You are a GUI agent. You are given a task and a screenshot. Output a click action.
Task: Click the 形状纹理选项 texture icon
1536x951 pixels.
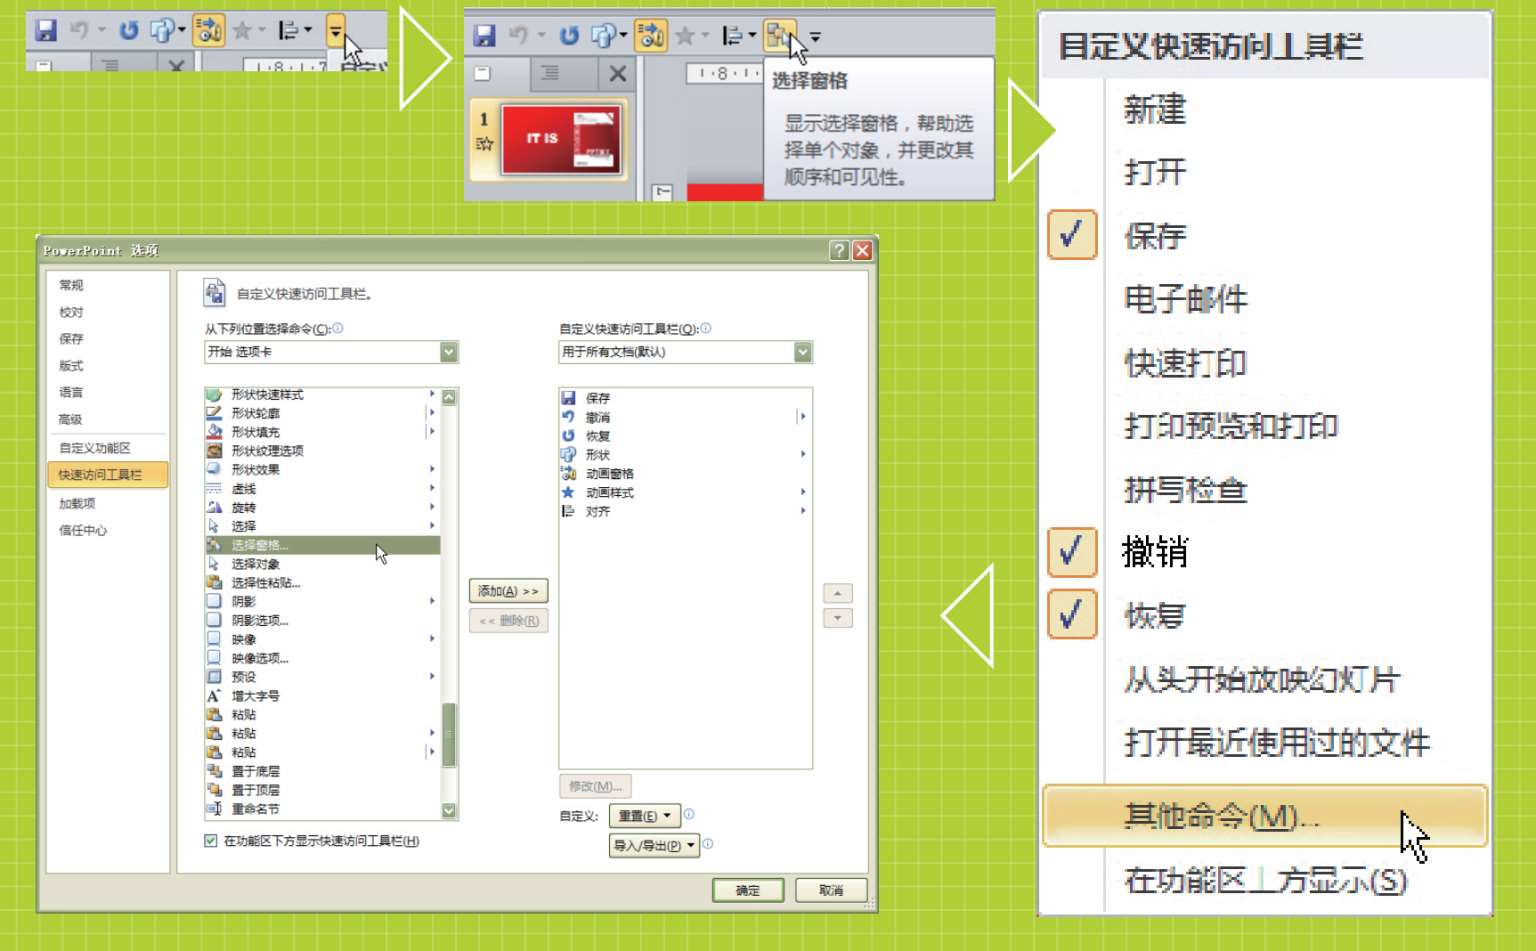[x=213, y=450]
